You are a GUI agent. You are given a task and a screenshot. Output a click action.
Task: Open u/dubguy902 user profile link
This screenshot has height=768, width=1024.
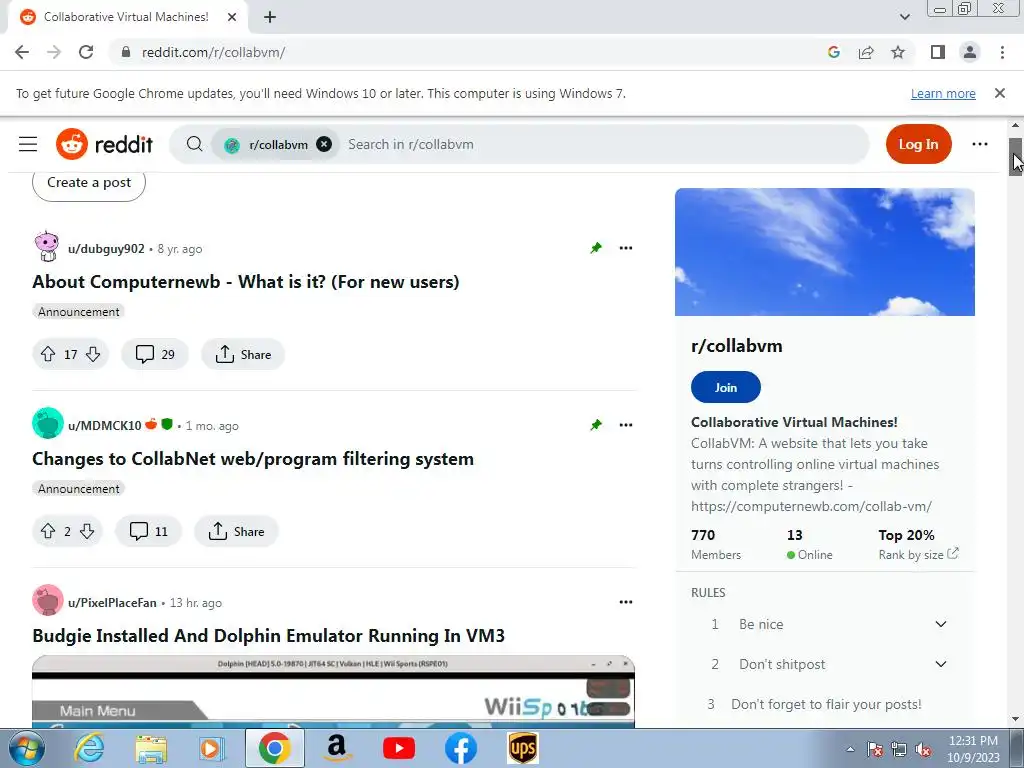tap(106, 249)
